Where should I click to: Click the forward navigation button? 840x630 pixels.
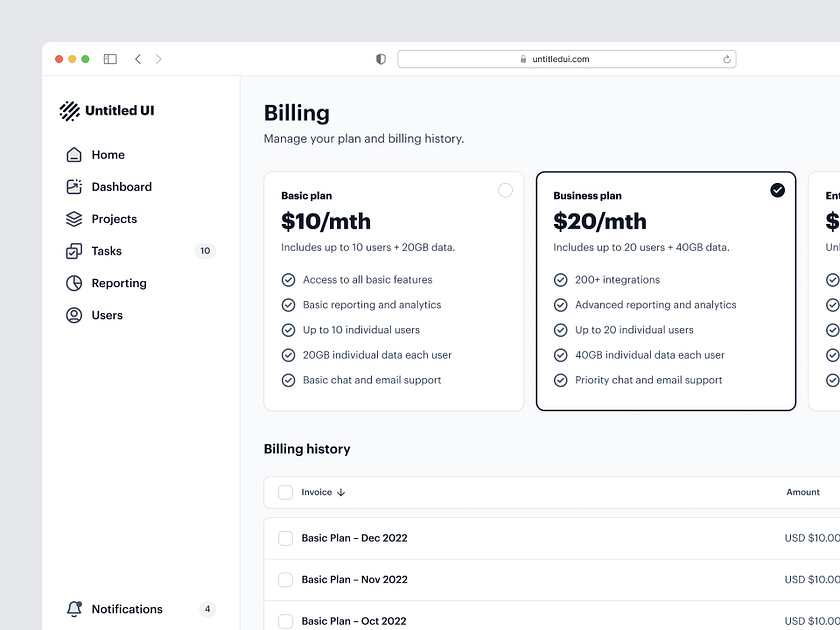[158, 59]
